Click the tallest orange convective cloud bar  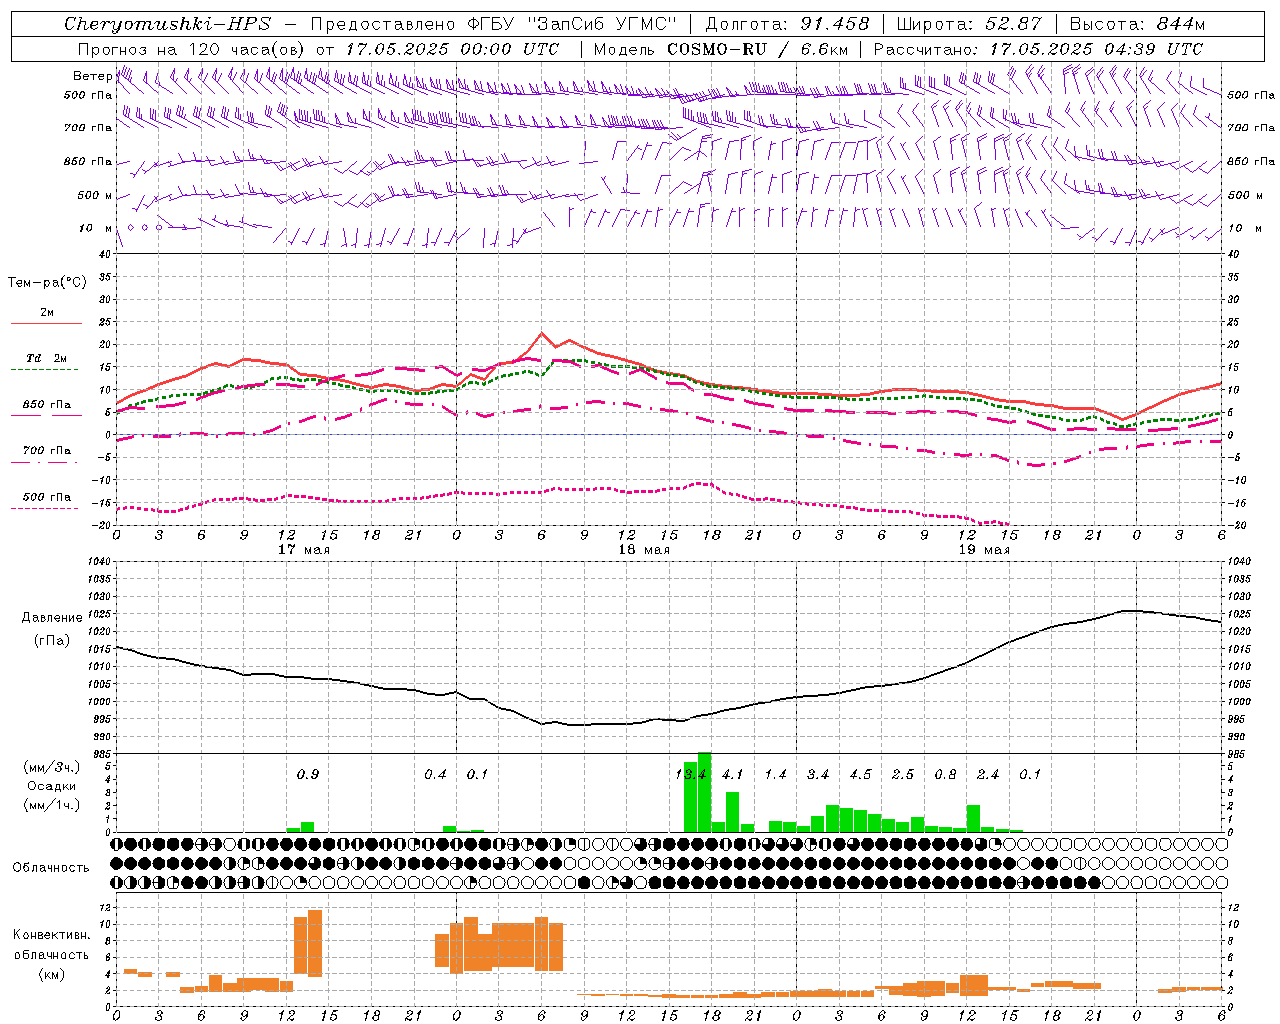tap(315, 943)
